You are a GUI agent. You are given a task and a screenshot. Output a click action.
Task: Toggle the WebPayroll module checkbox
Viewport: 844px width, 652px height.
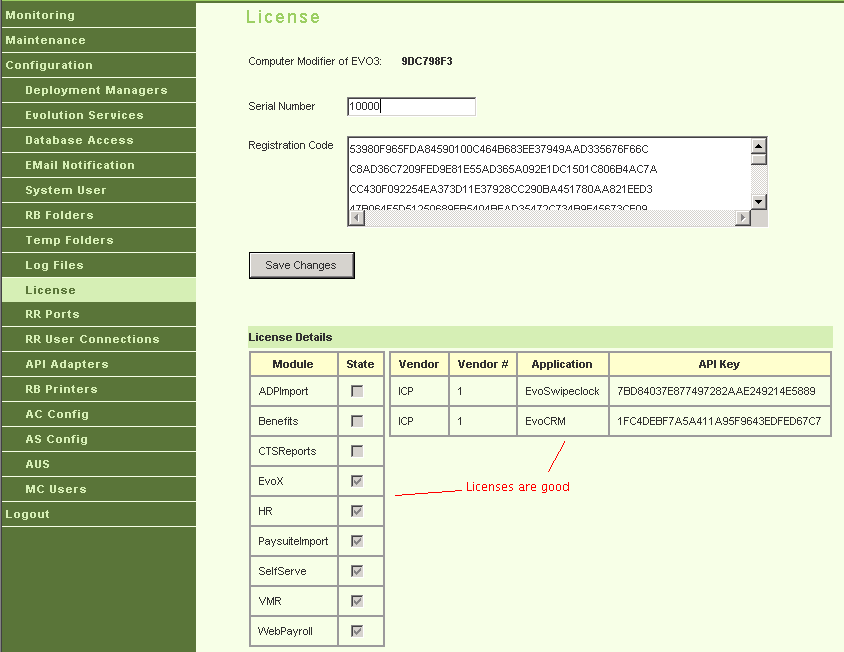[x=357, y=631]
